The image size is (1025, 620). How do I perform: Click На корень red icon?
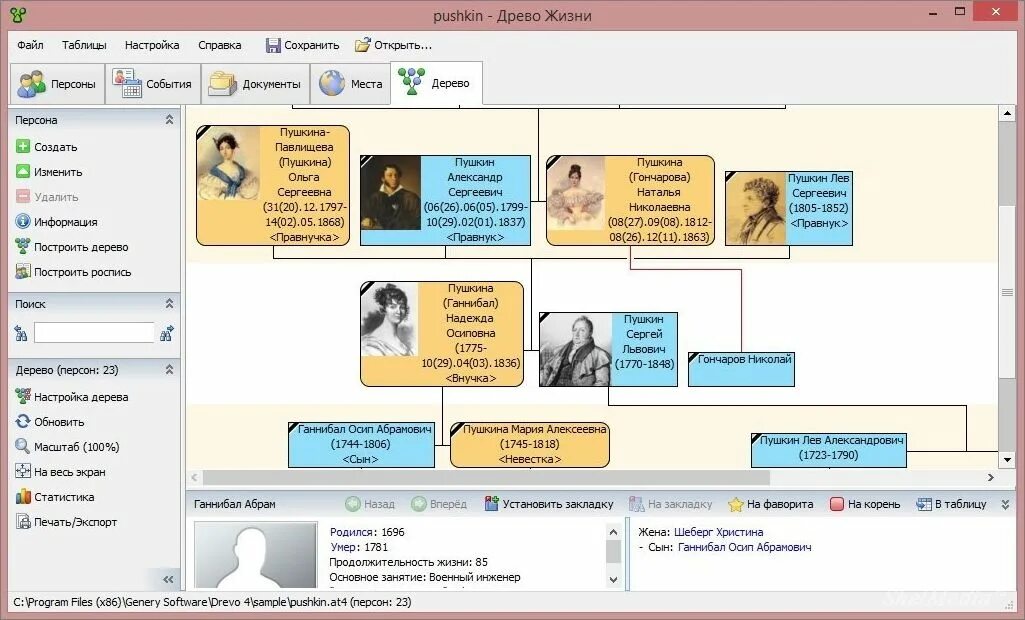[837, 504]
